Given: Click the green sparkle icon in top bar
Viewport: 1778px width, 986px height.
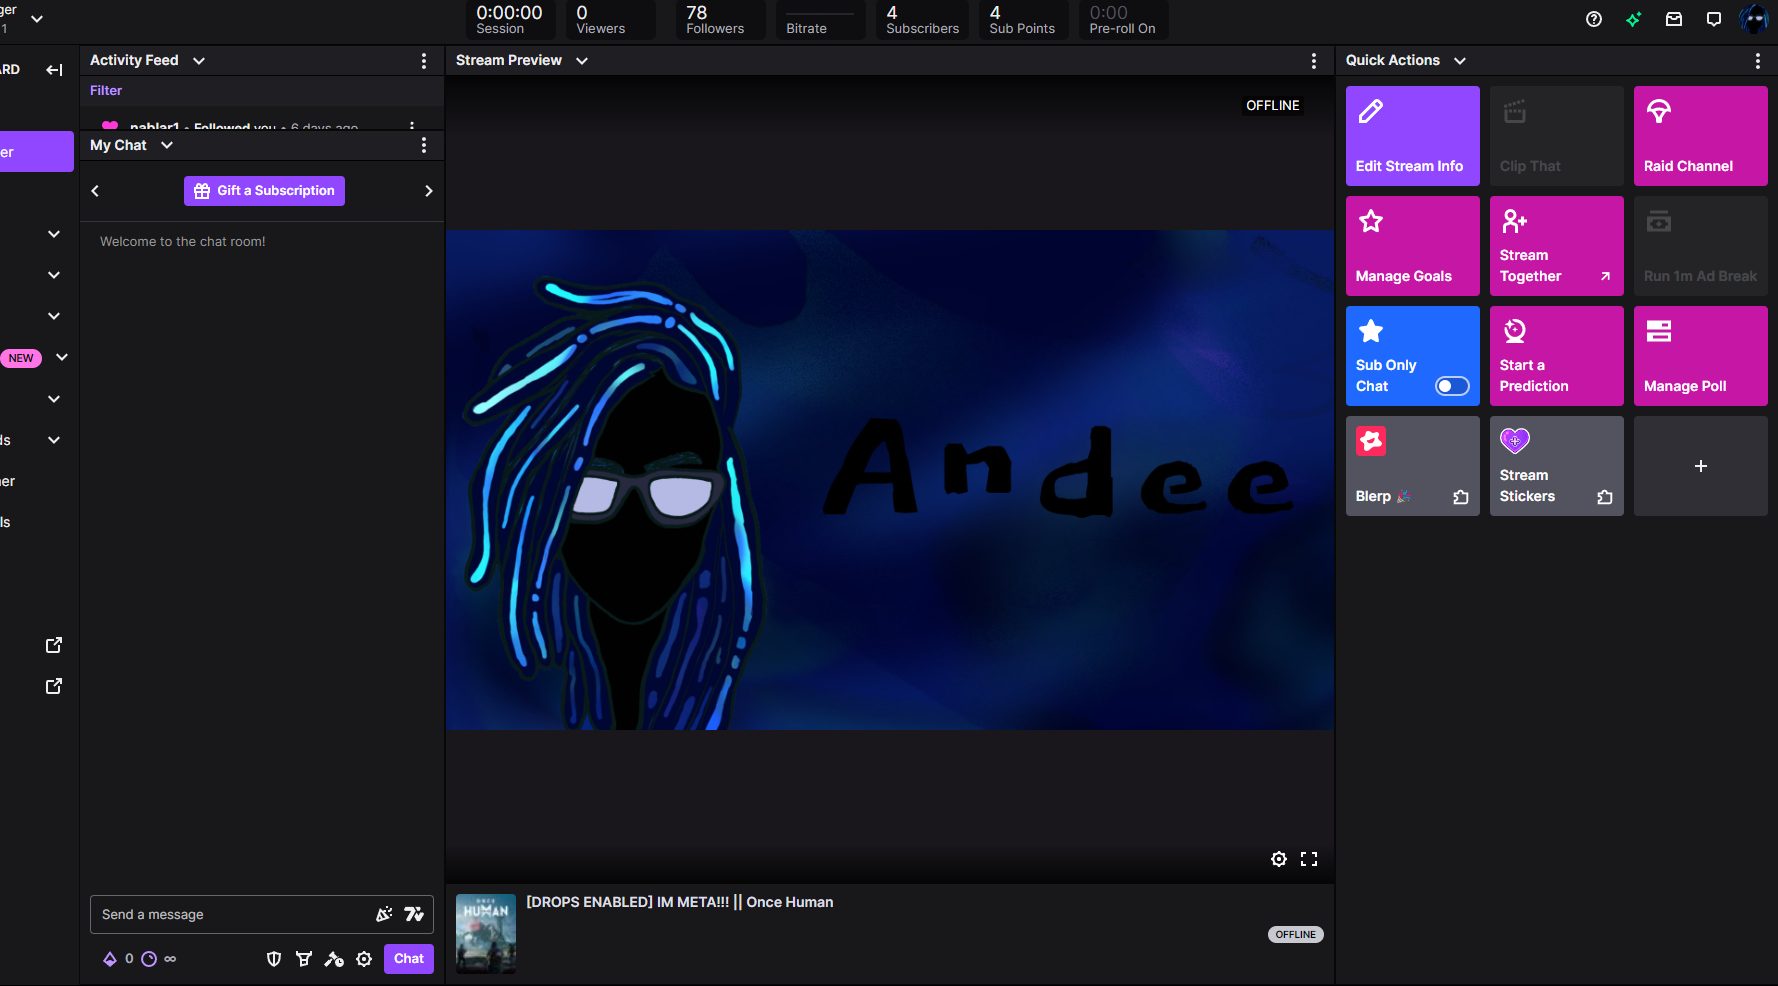Looking at the screenshot, I should point(1634,19).
